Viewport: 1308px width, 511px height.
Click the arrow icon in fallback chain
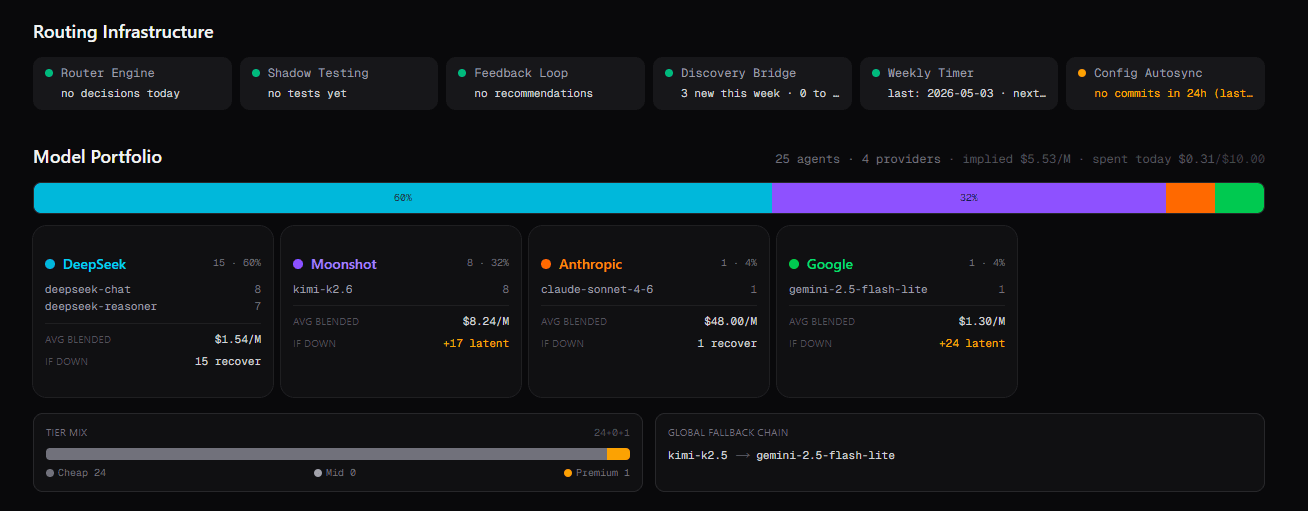click(741, 455)
